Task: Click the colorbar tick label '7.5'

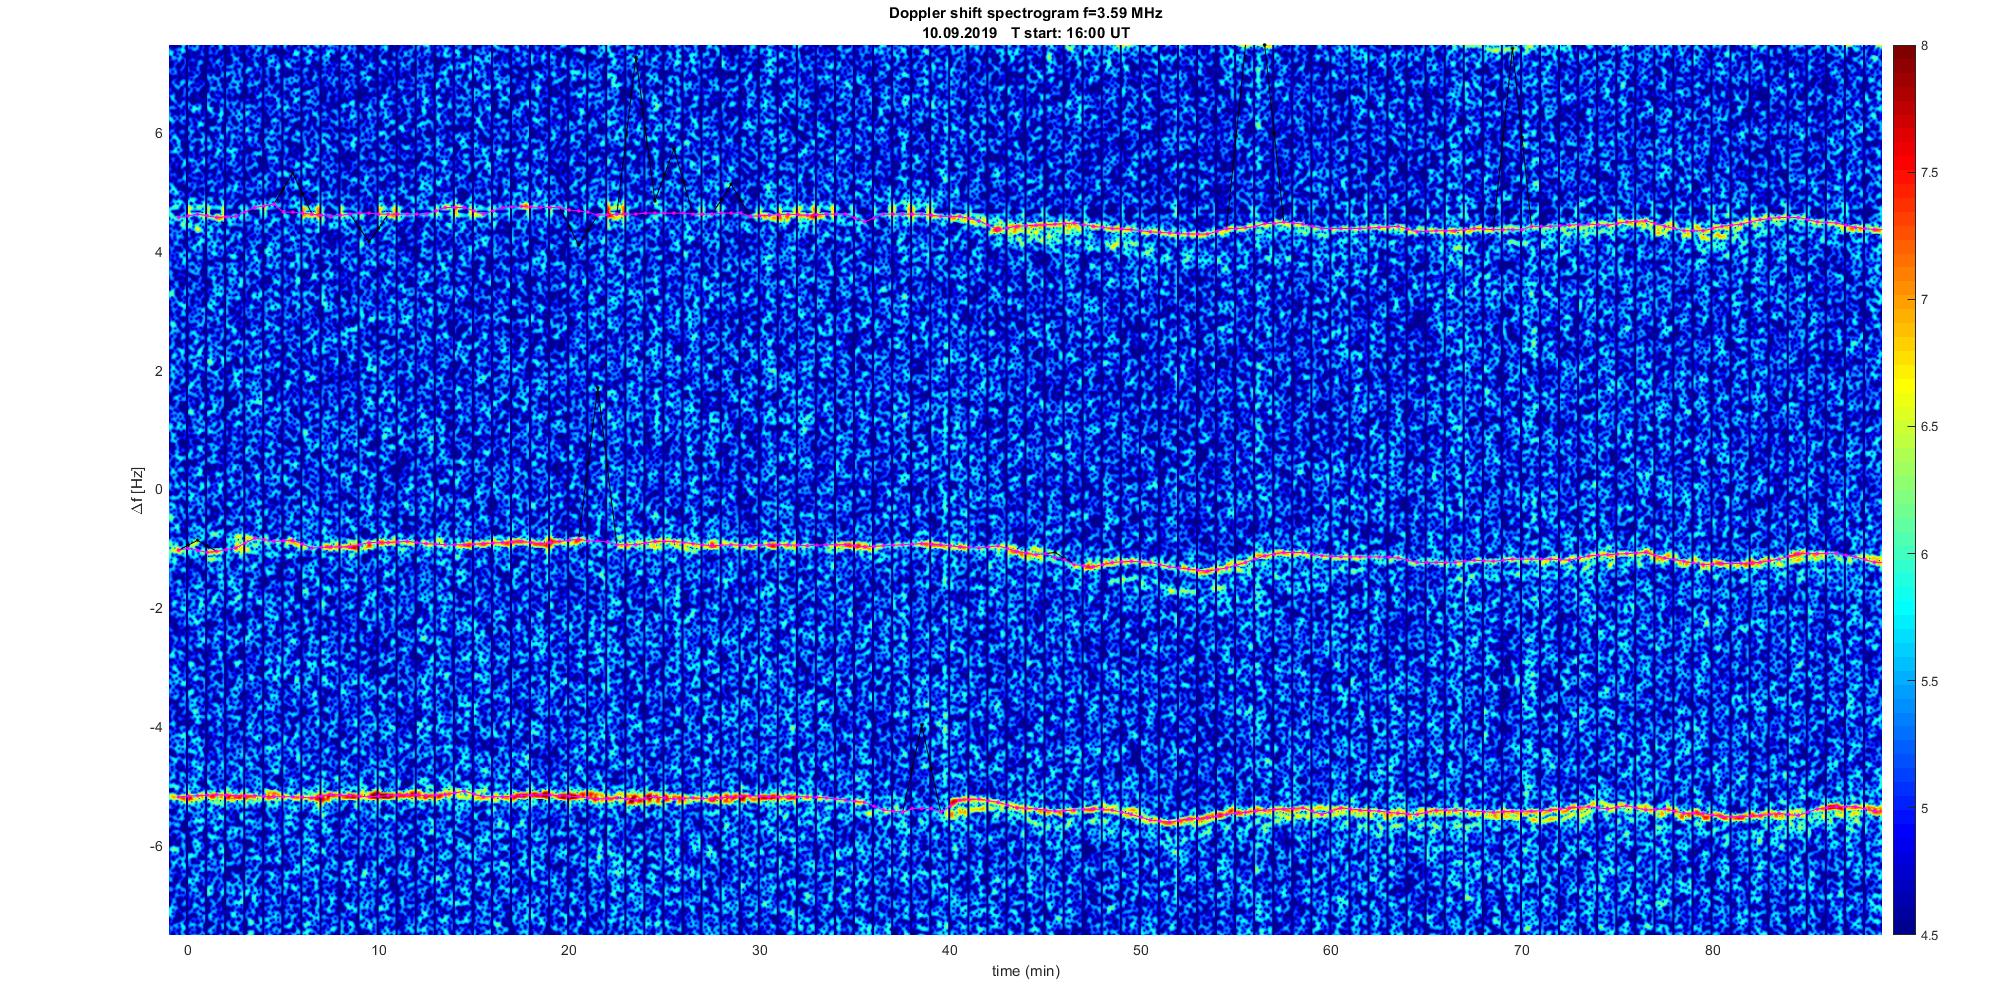Action: click(x=1929, y=173)
